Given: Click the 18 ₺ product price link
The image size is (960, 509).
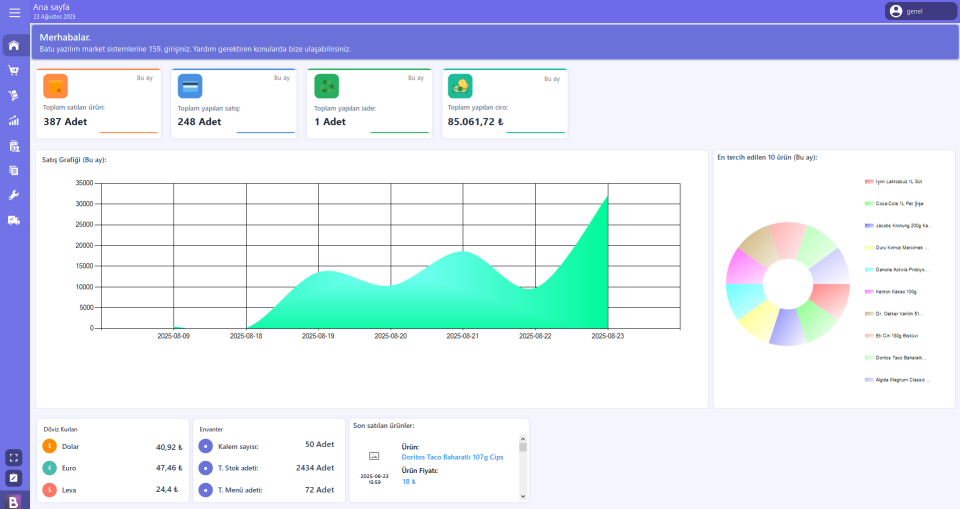Looking at the screenshot, I should pos(408,481).
